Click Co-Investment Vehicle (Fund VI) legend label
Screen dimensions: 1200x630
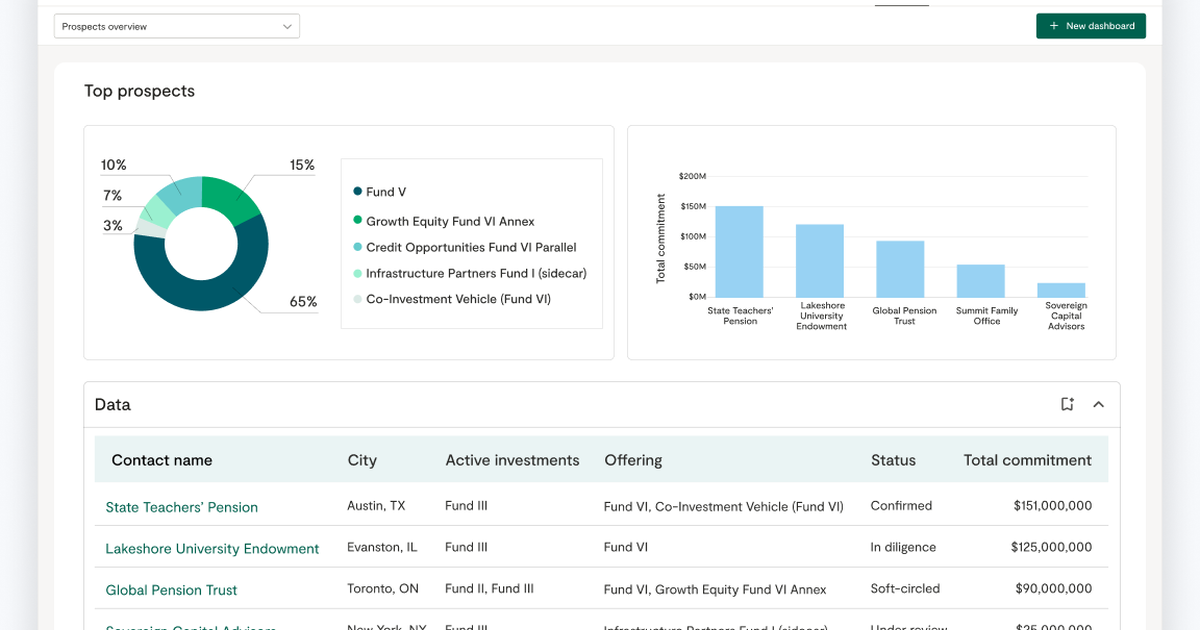(458, 299)
